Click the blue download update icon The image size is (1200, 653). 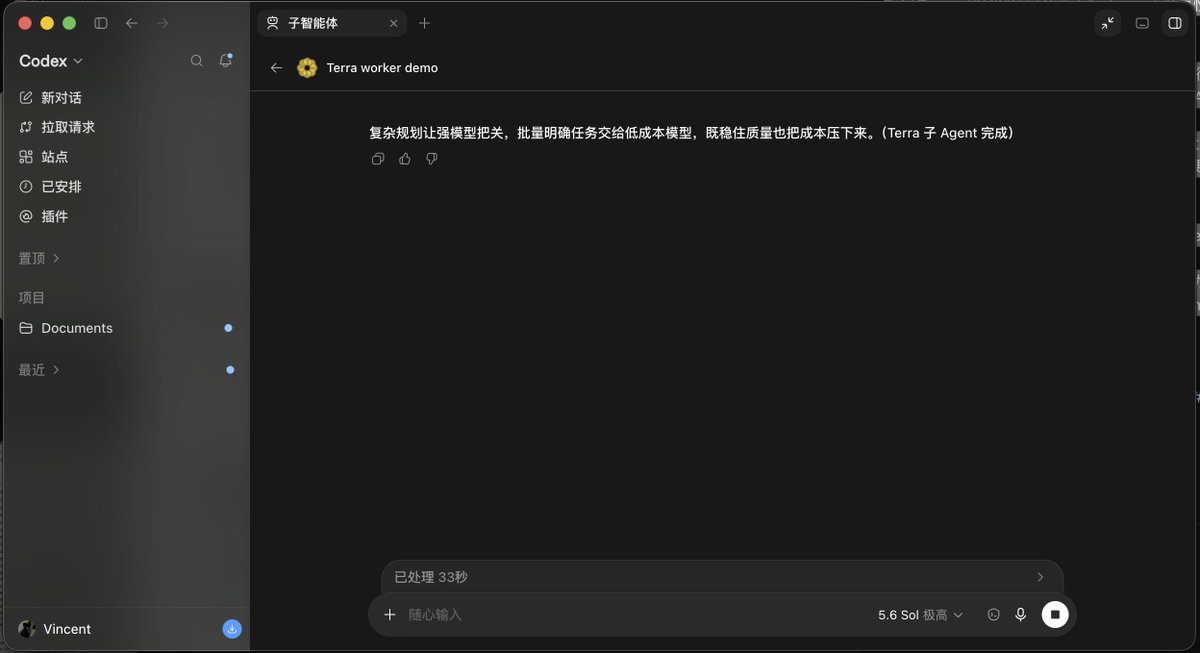232,629
